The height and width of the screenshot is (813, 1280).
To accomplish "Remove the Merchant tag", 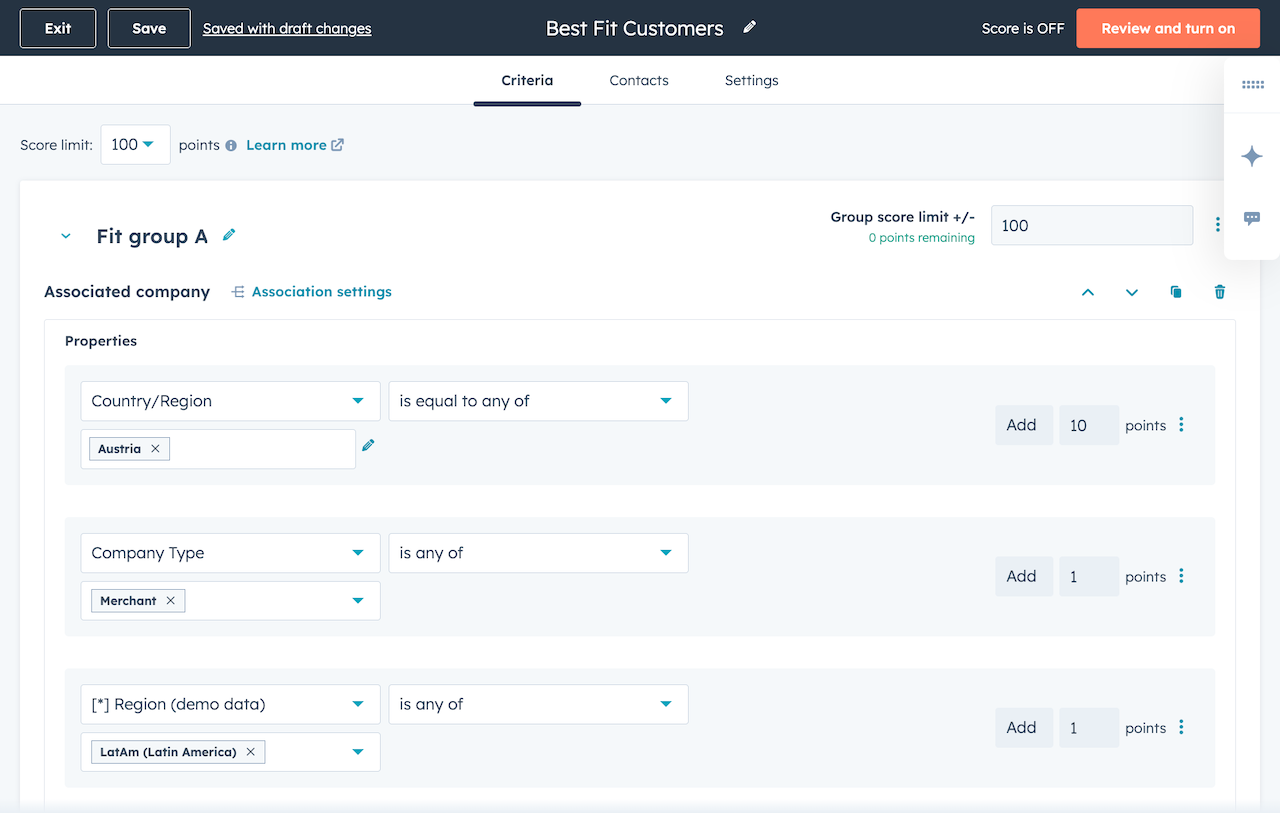I will (x=171, y=600).
